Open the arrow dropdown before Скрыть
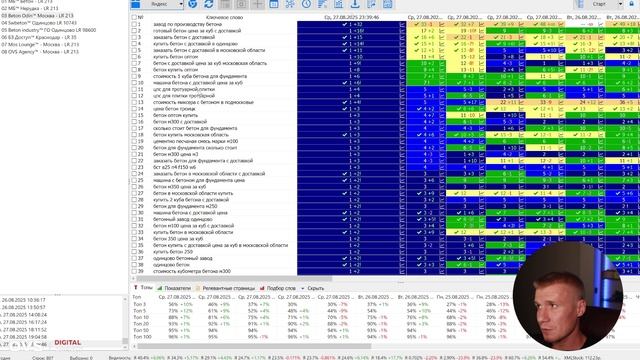This screenshot has width=640, height=360. (302, 288)
